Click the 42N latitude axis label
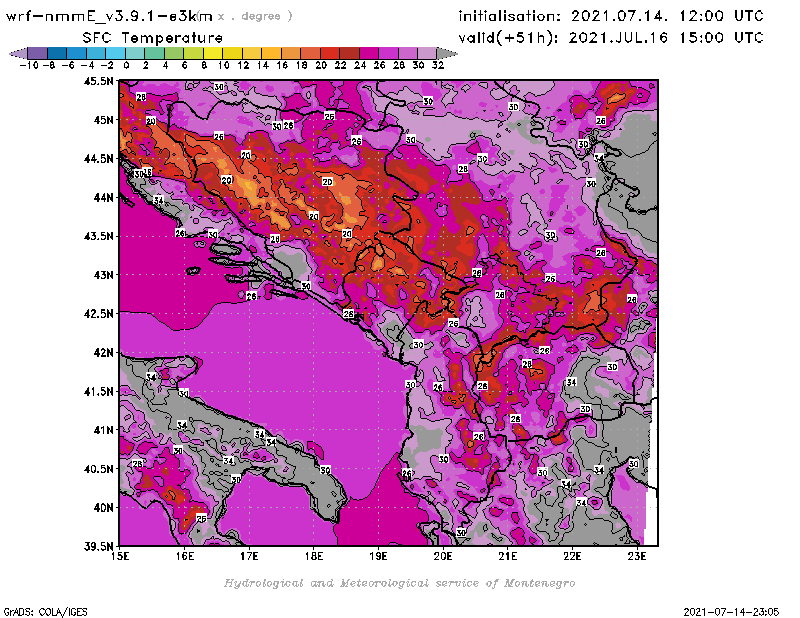The image size is (800, 618). [103, 353]
